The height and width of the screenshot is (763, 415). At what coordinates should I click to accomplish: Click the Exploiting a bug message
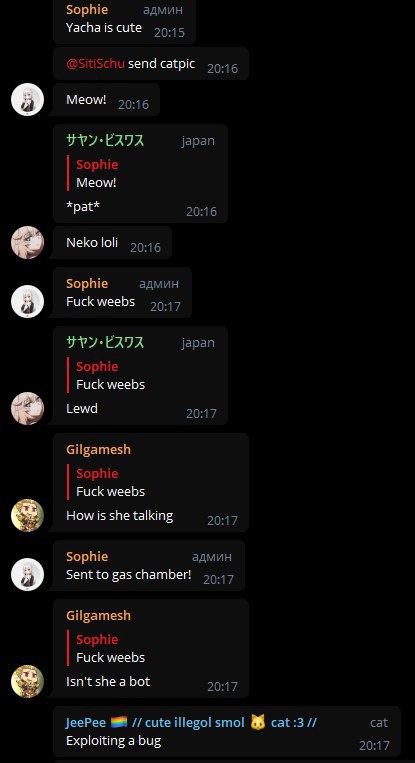113,741
